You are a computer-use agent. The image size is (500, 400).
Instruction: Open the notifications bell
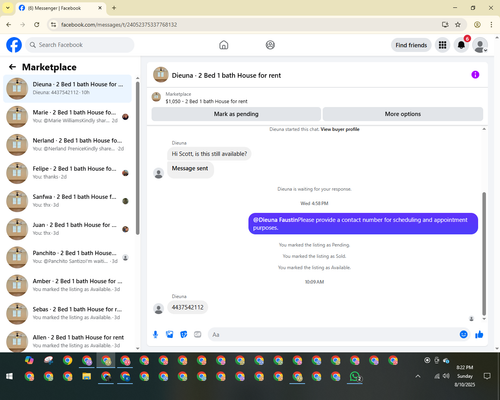461,45
